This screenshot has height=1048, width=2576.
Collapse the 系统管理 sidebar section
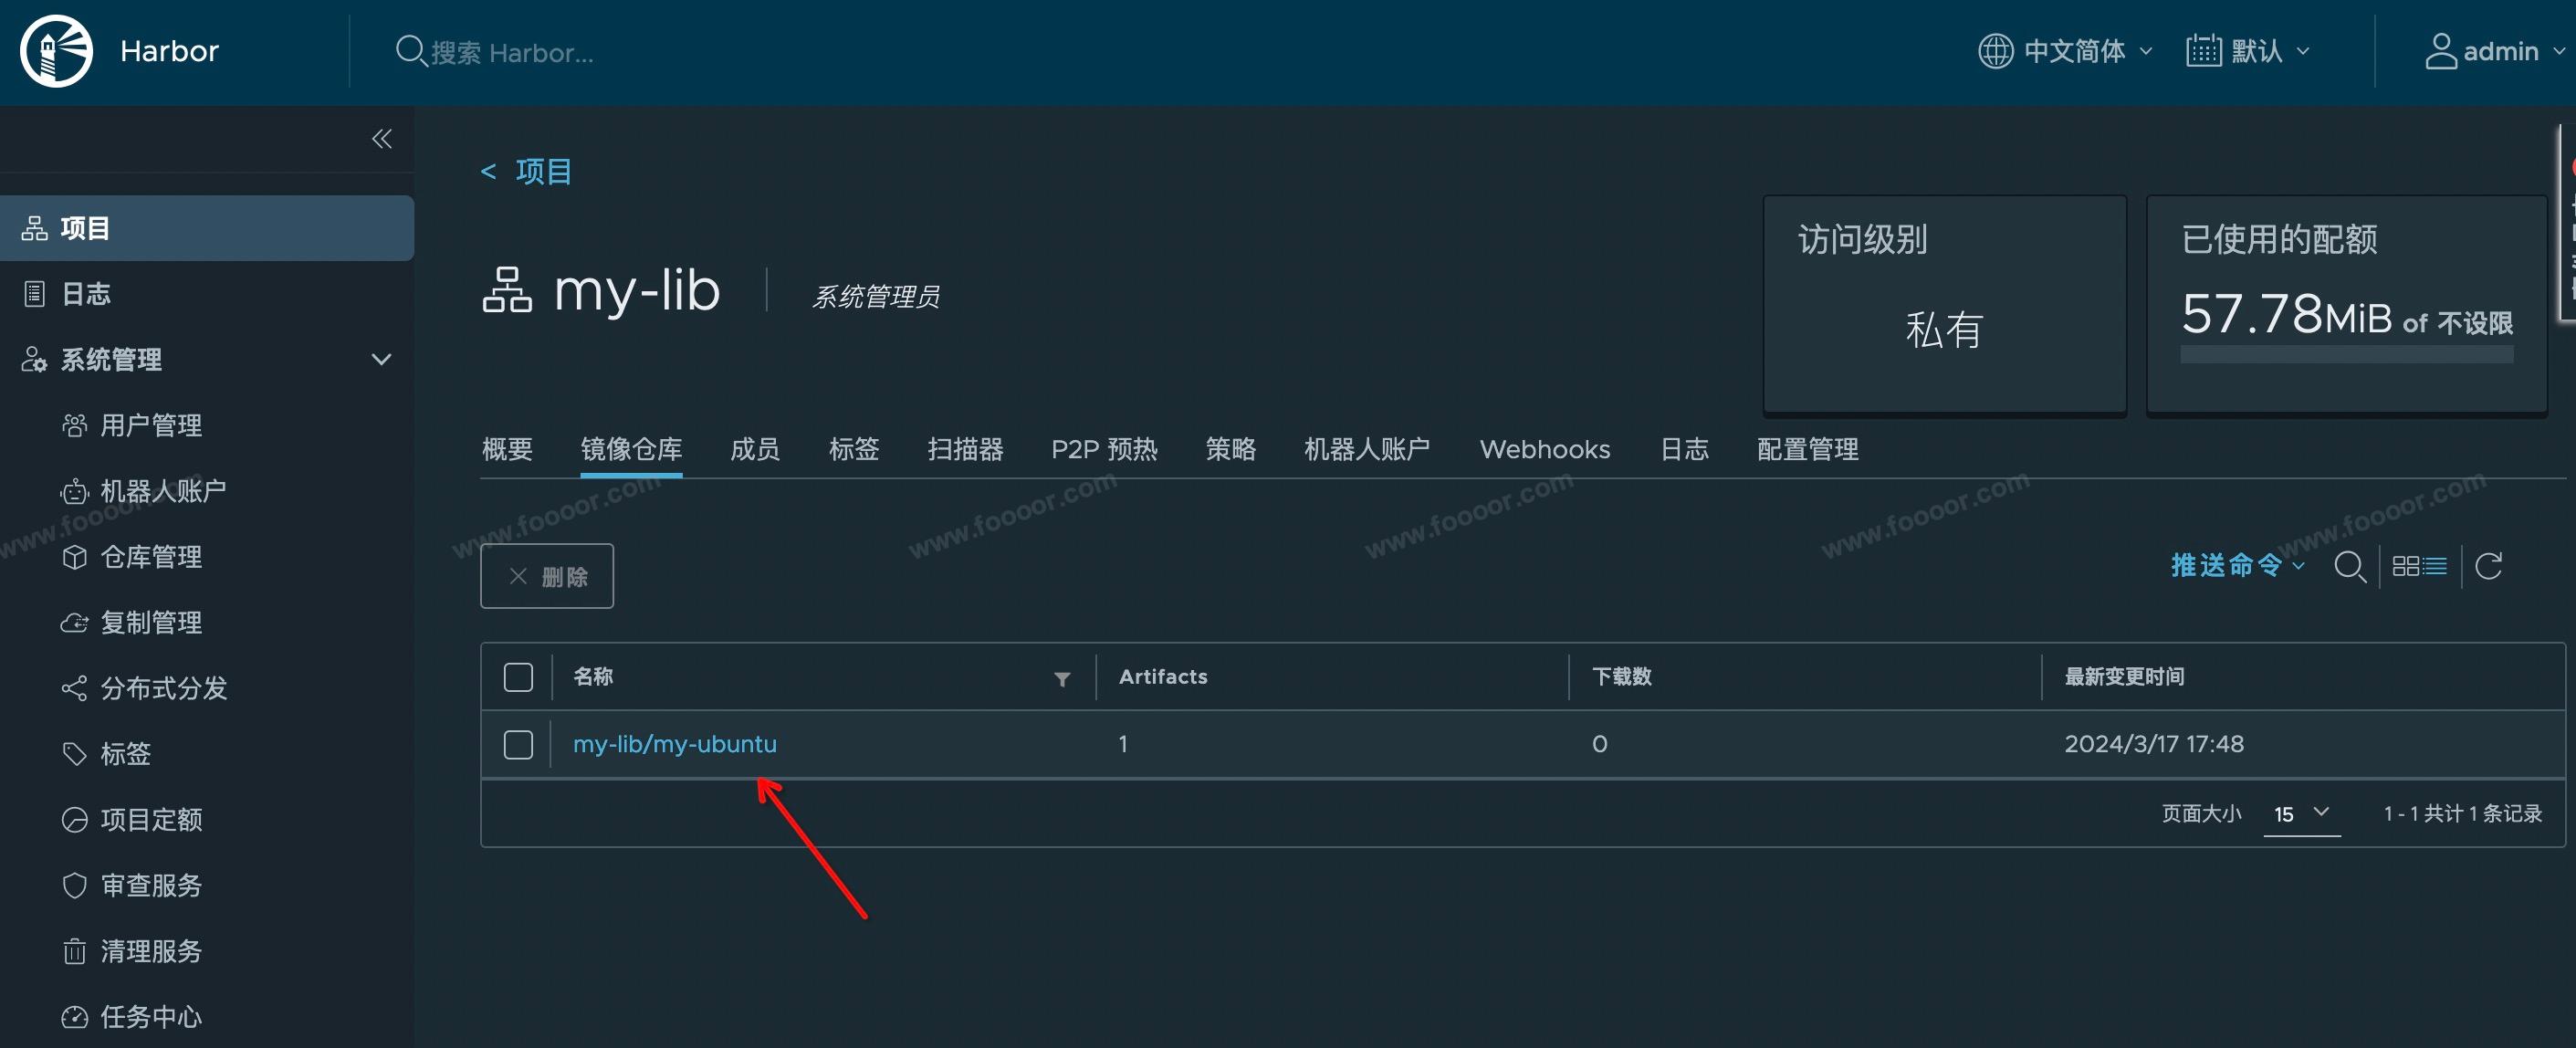pos(381,359)
